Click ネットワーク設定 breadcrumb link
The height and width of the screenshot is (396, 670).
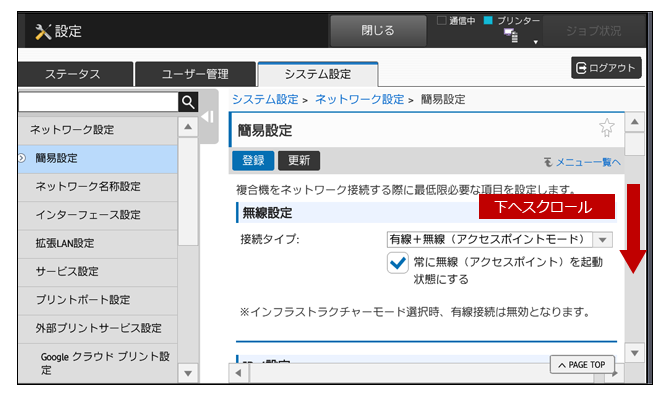tap(359, 100)
